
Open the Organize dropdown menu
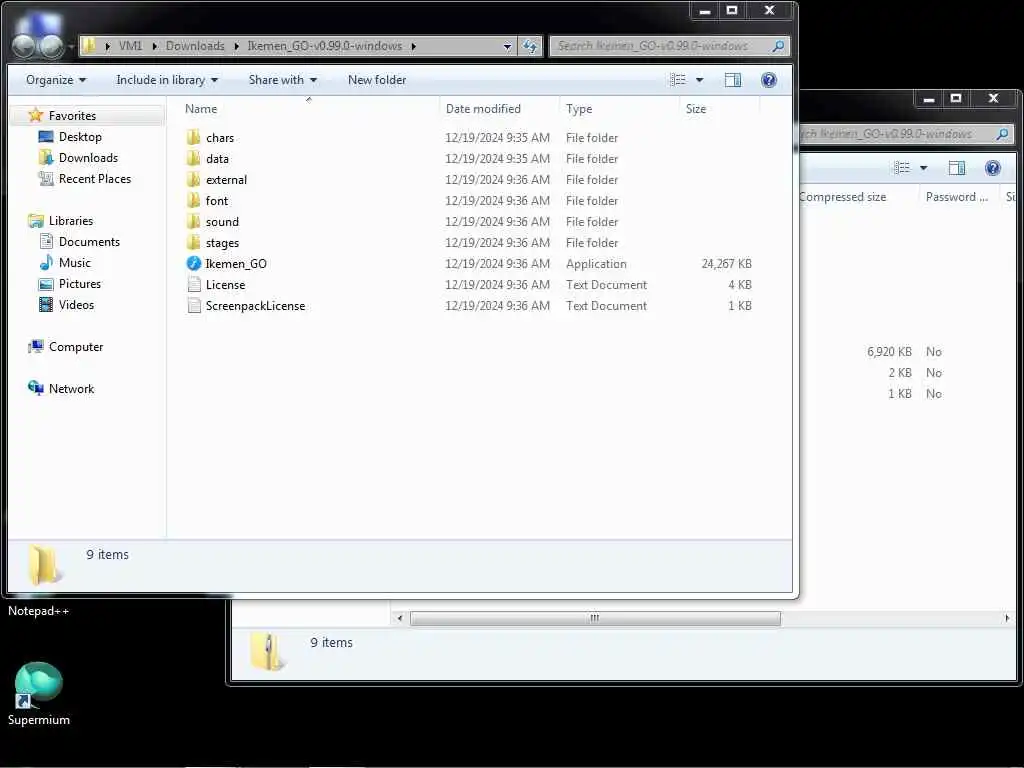[x=56, y=80]
